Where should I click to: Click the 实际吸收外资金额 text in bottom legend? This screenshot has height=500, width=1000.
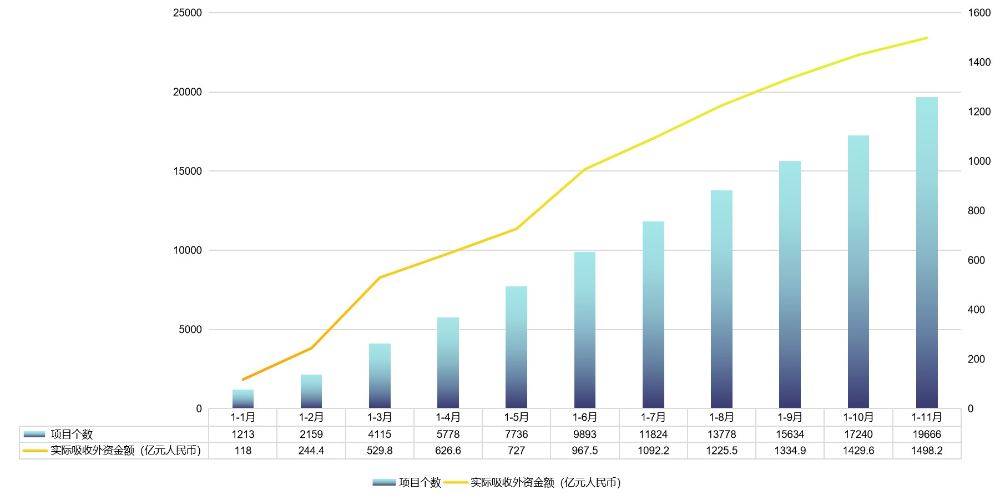click(544, 482)
